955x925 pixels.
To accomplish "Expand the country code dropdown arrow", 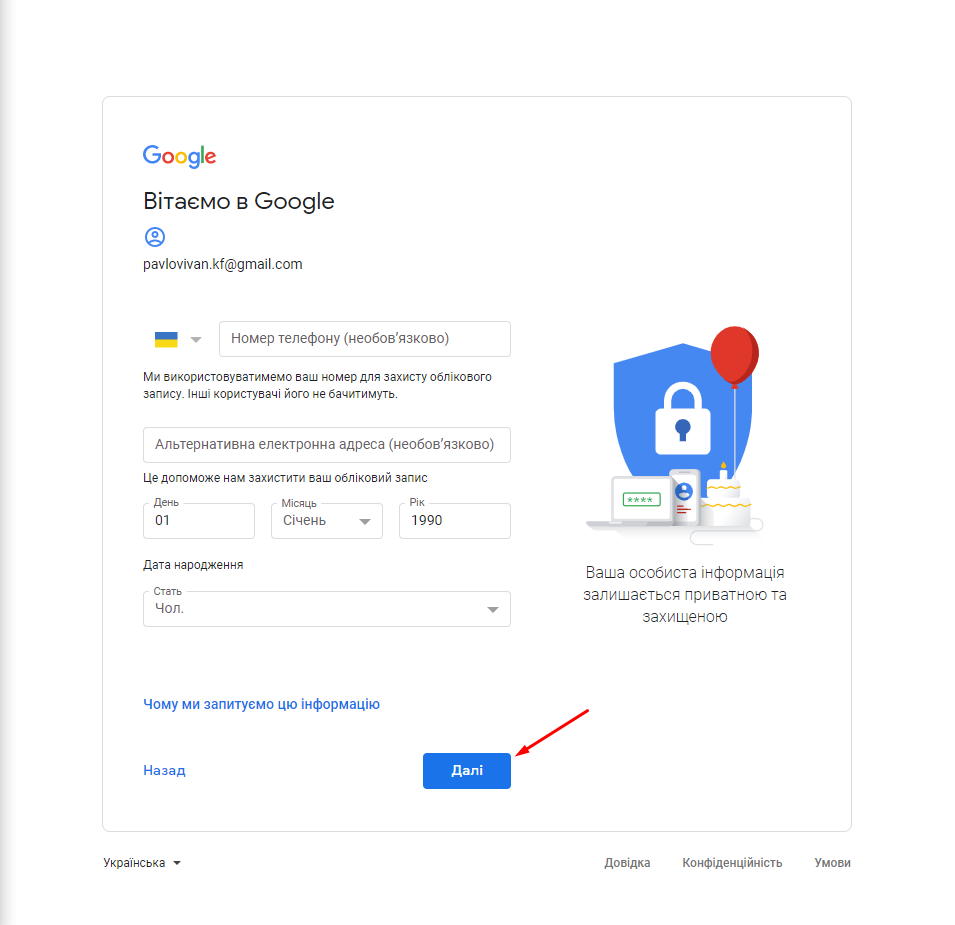I will [x=196, y=339].
